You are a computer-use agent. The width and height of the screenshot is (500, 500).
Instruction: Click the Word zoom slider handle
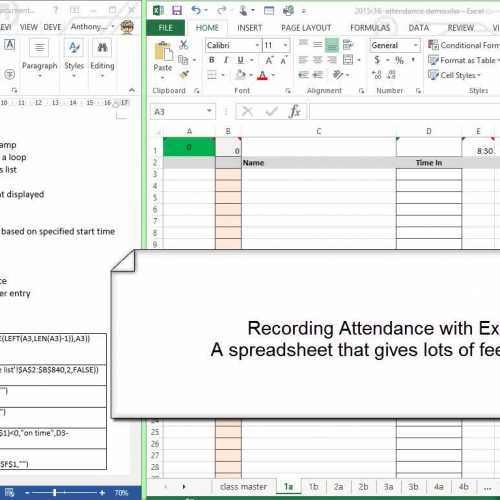pyautogui.click(x=55, y=492)
